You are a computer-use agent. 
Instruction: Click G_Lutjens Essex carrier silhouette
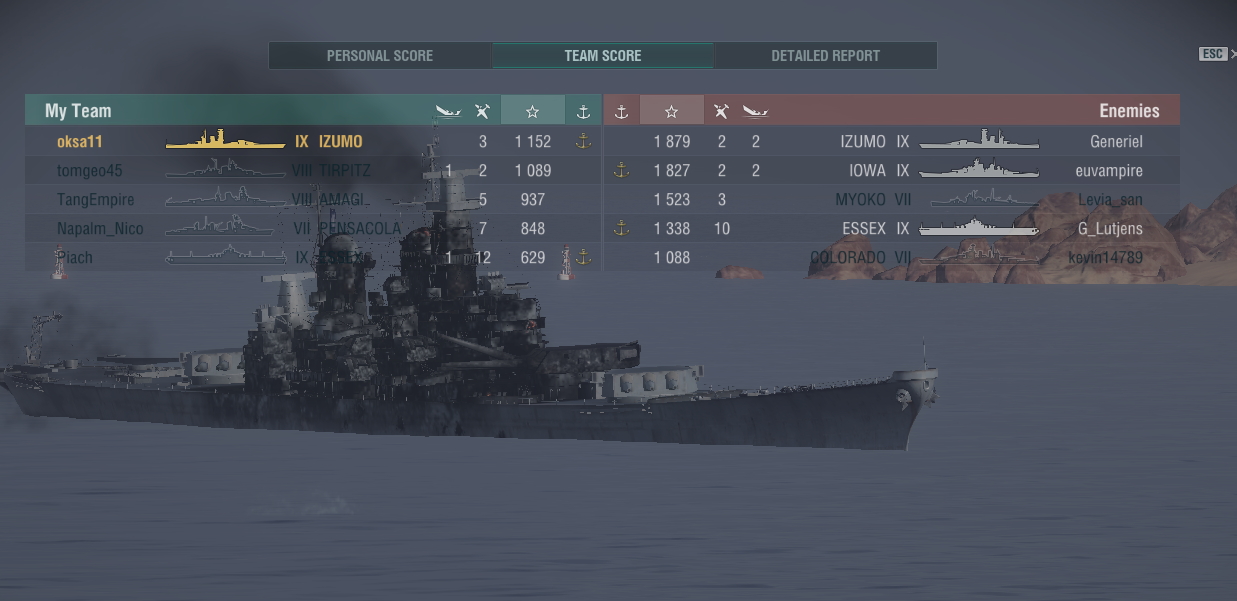(979, 228)
